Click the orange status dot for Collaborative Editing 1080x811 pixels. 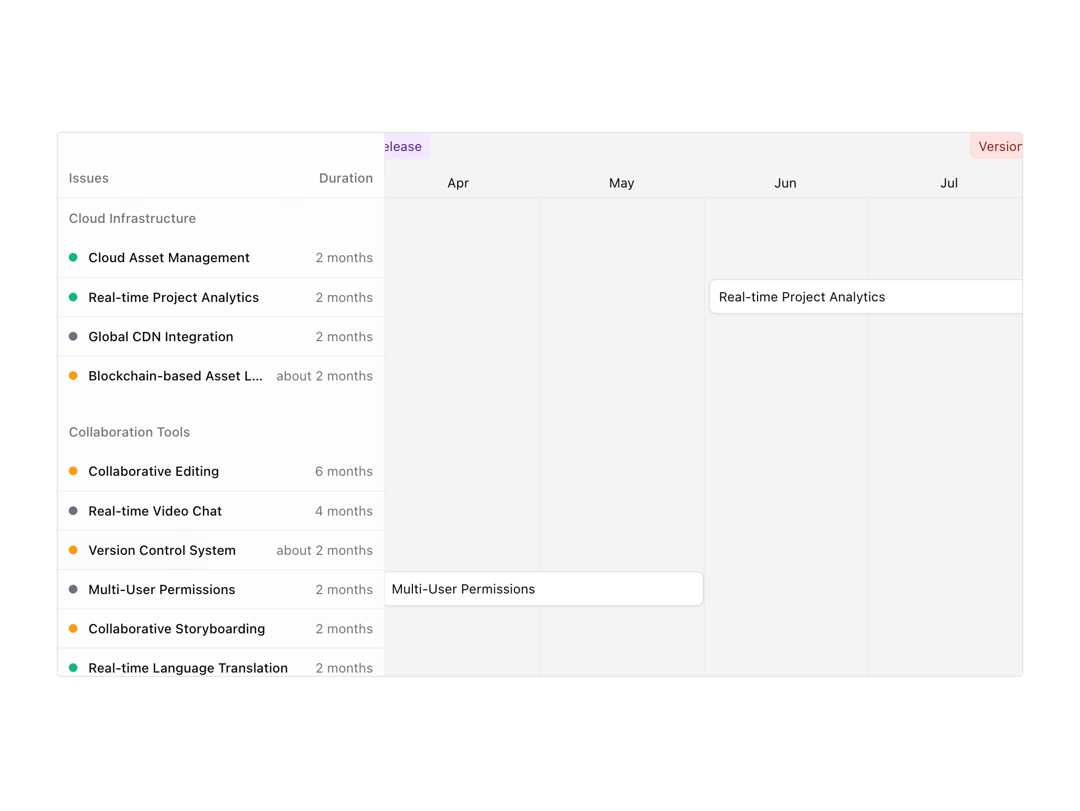(x=73, y=471)
